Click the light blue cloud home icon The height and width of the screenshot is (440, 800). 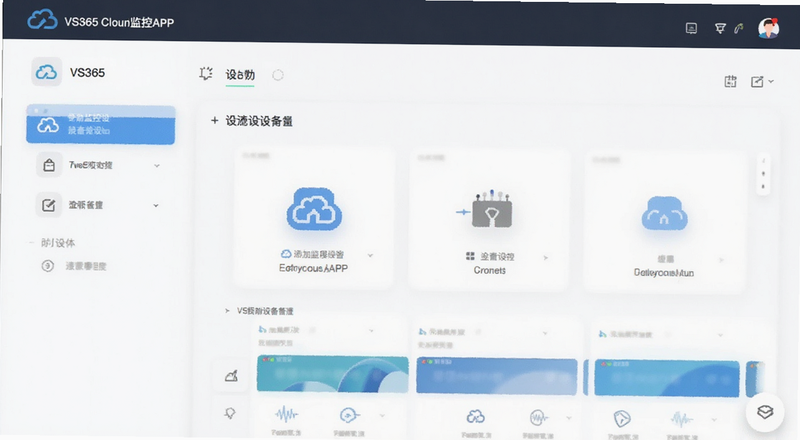click(664, 213)
